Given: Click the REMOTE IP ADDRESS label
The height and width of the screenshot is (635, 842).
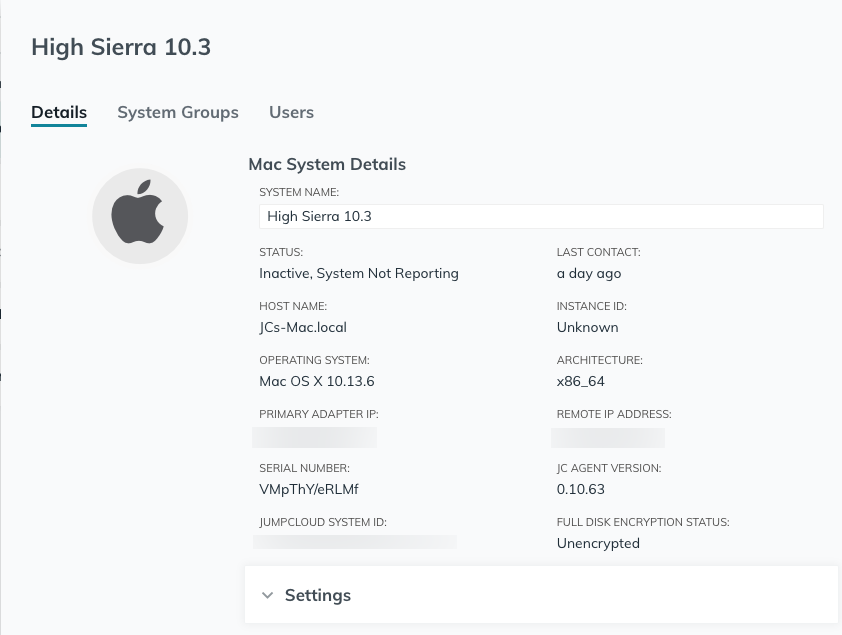Looking at the screenshot, I should point(614,414).
